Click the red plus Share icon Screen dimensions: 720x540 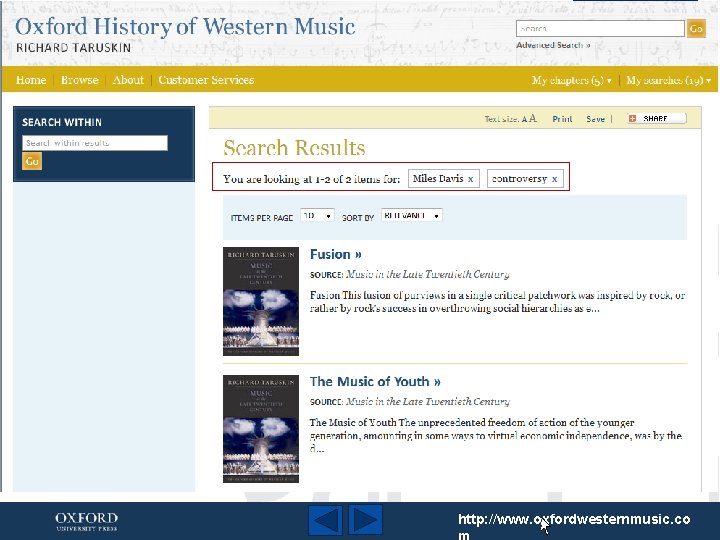coord(632,118)
